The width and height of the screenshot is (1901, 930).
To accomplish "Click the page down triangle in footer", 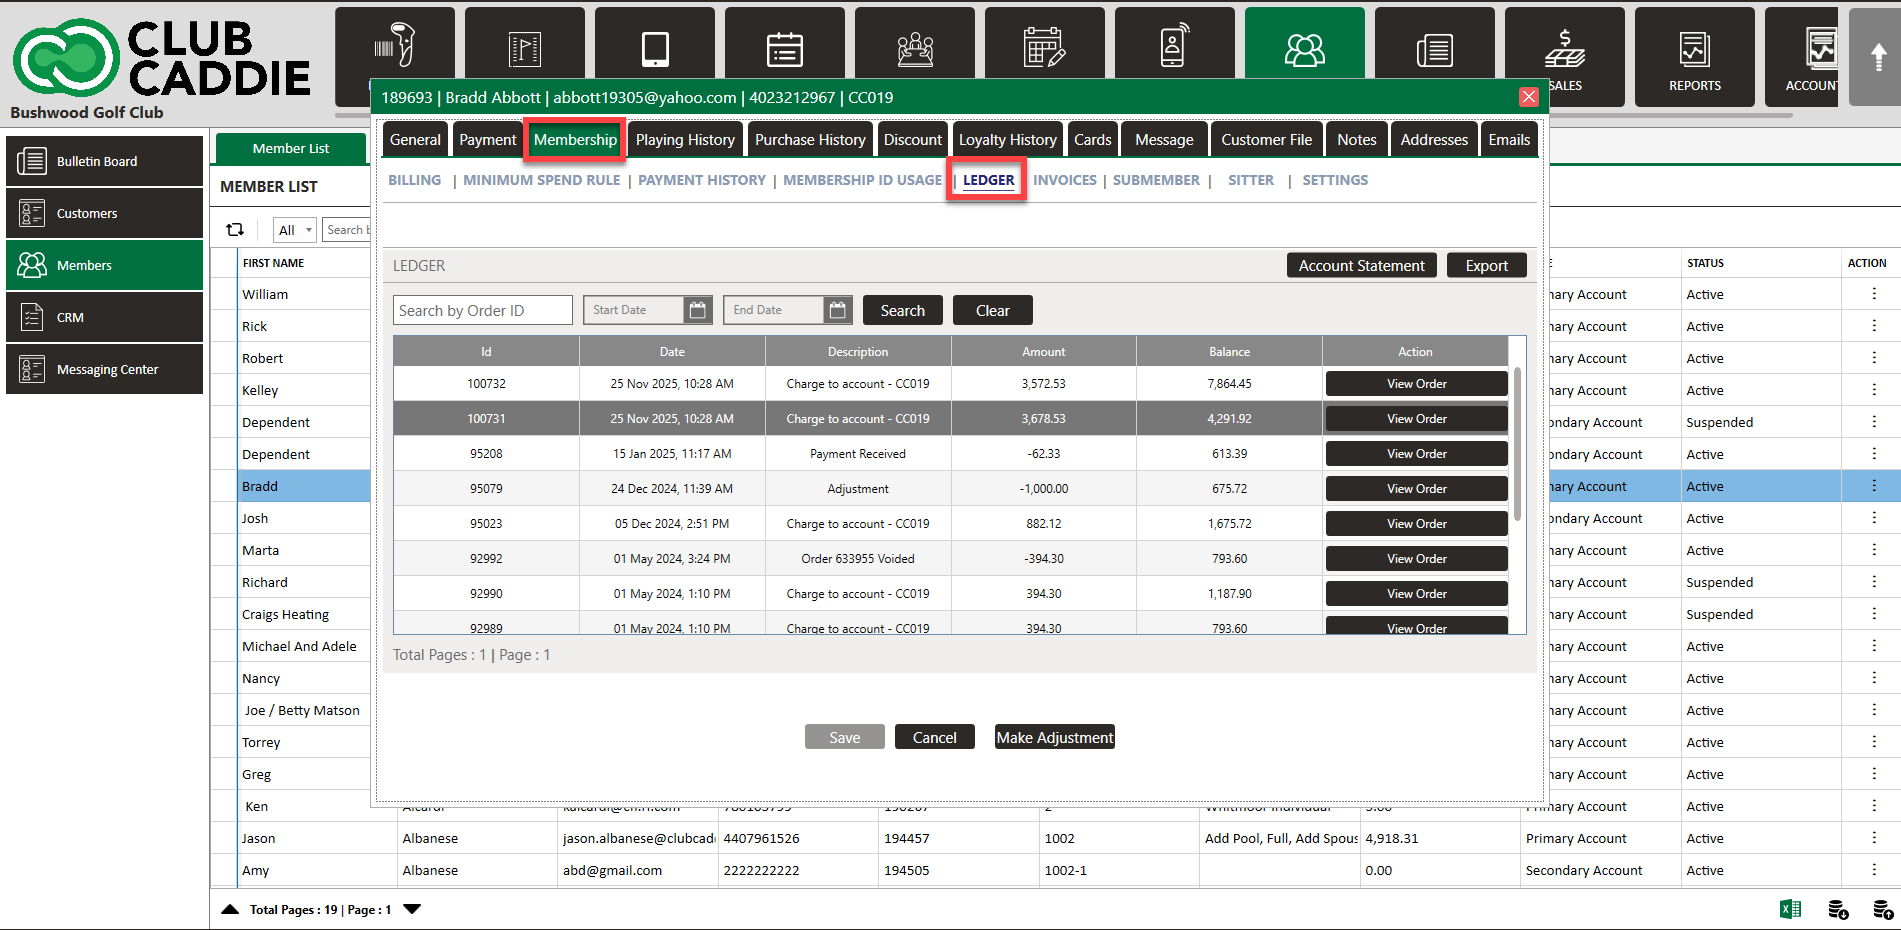I will coord(412,909).
